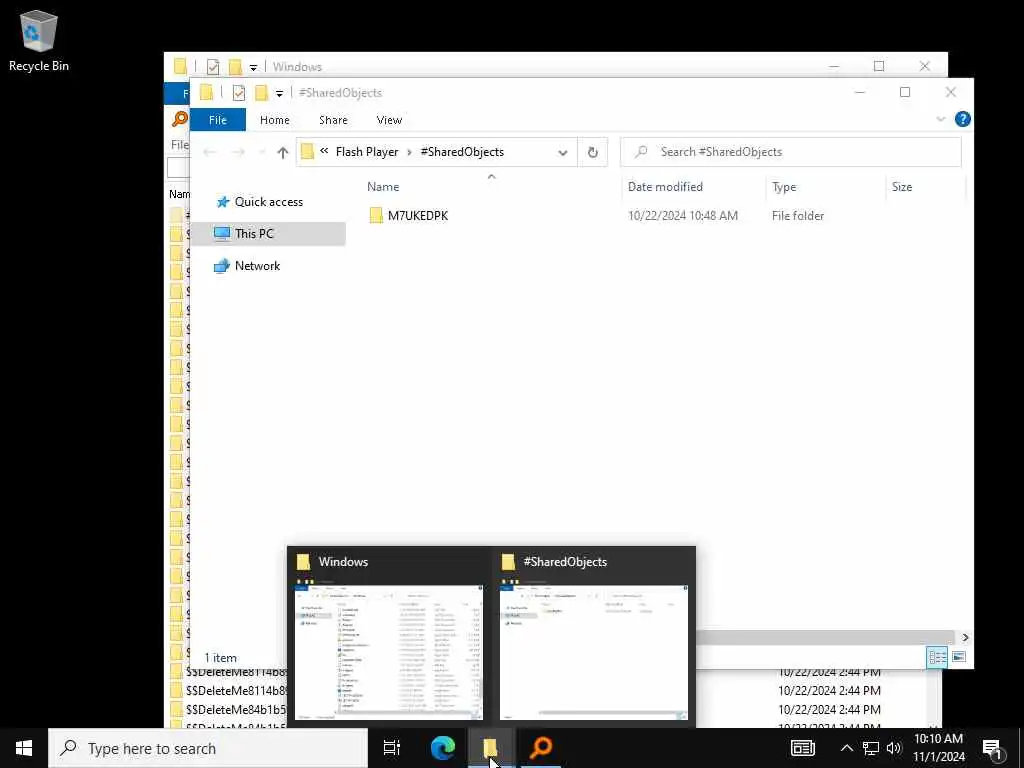This screenshot has width=1024, height=768.
Task: Refresh the #SharedObjects folder
Action: point(592,152)
